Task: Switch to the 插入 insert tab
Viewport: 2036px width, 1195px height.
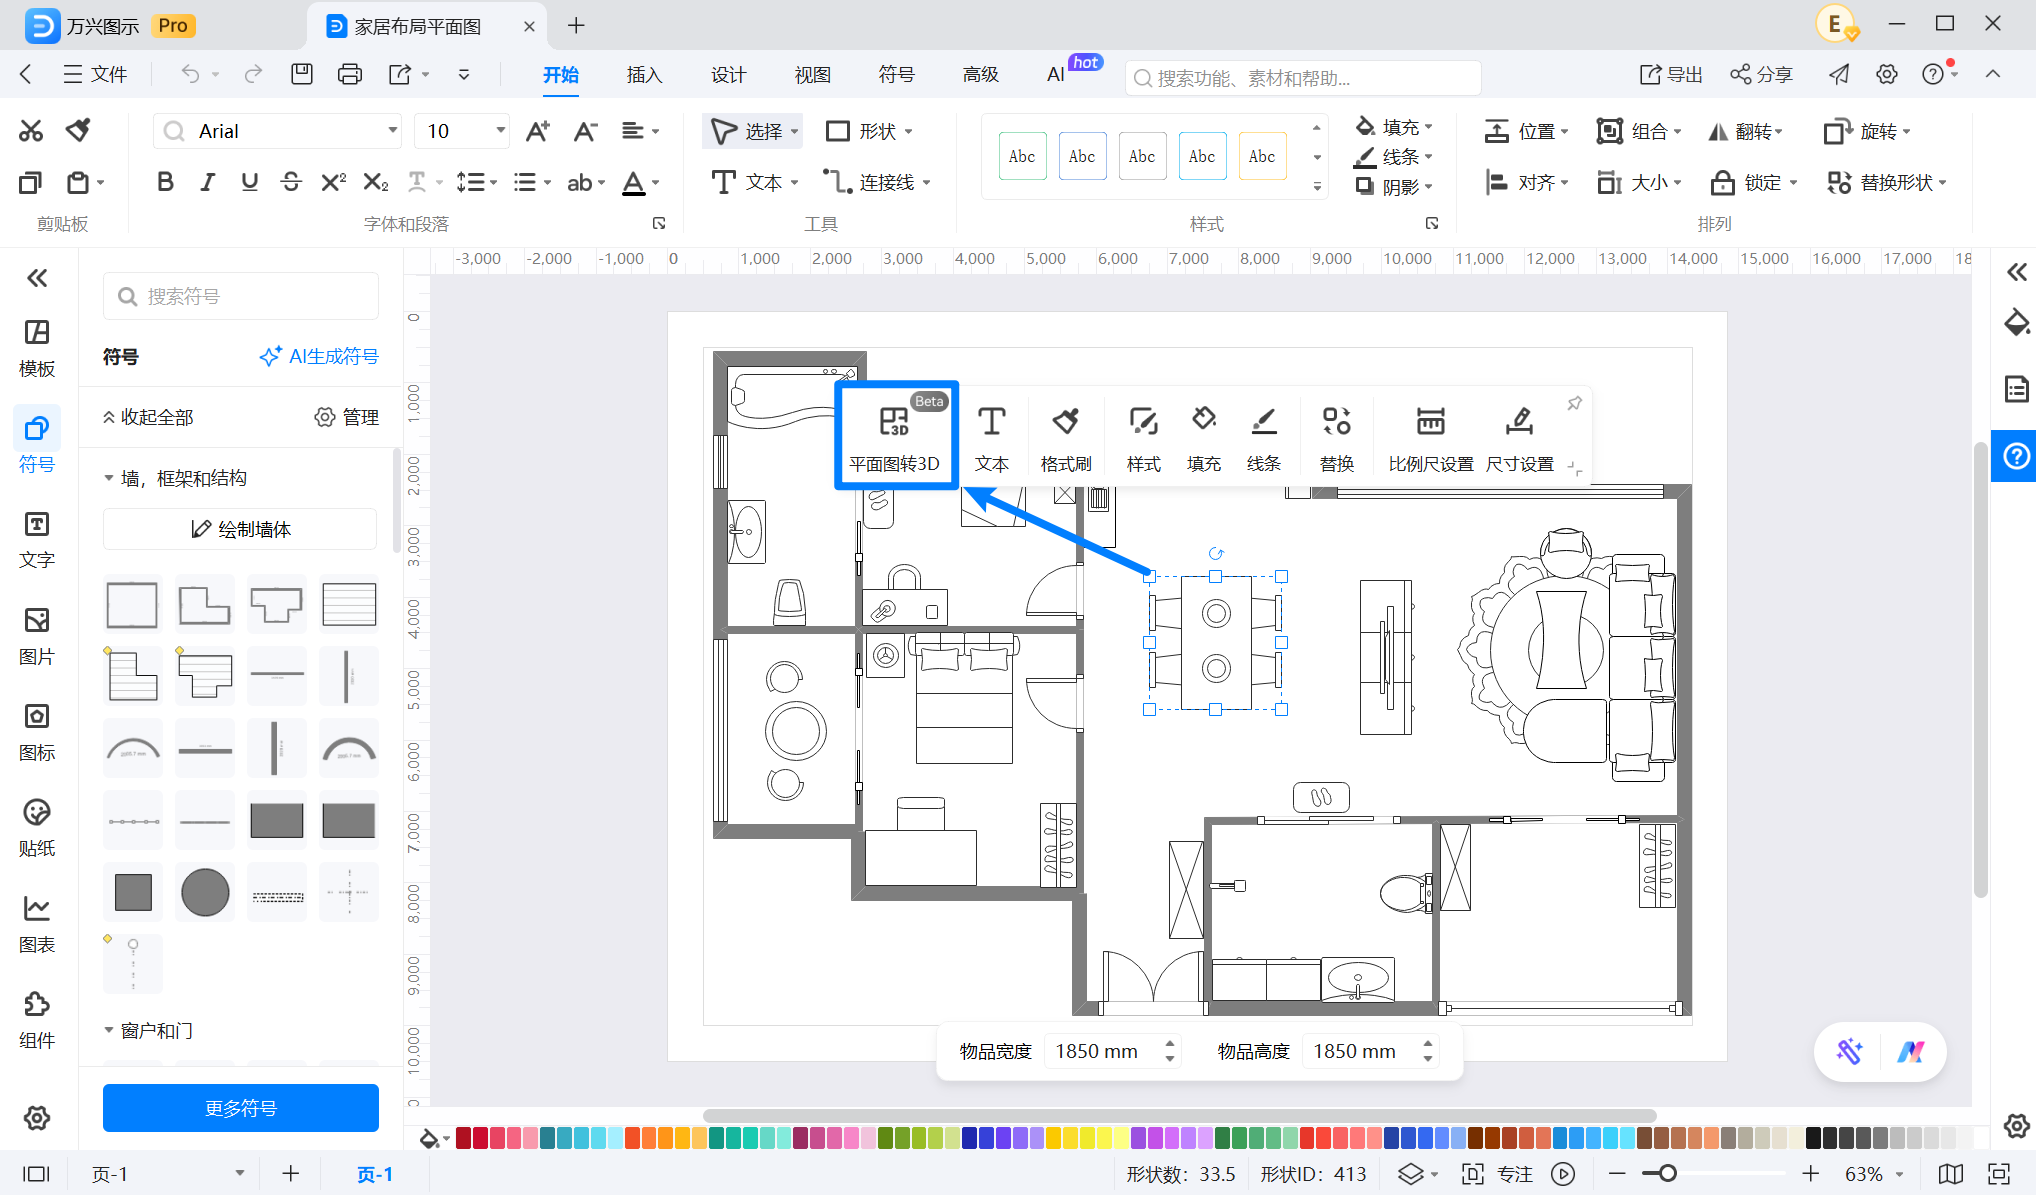Action: point(644,75)
